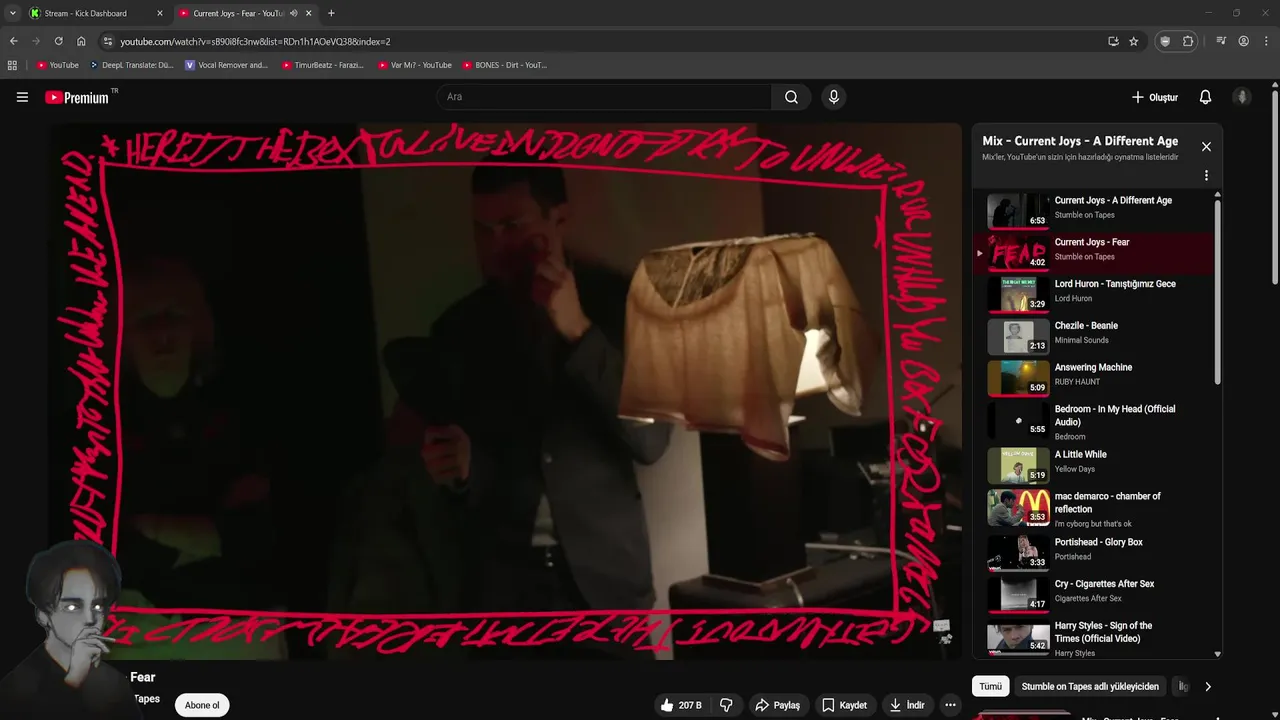Mute the audio on the YouTube tab
This screenshot has height=720, width=1280.
[x=294, y=13]
